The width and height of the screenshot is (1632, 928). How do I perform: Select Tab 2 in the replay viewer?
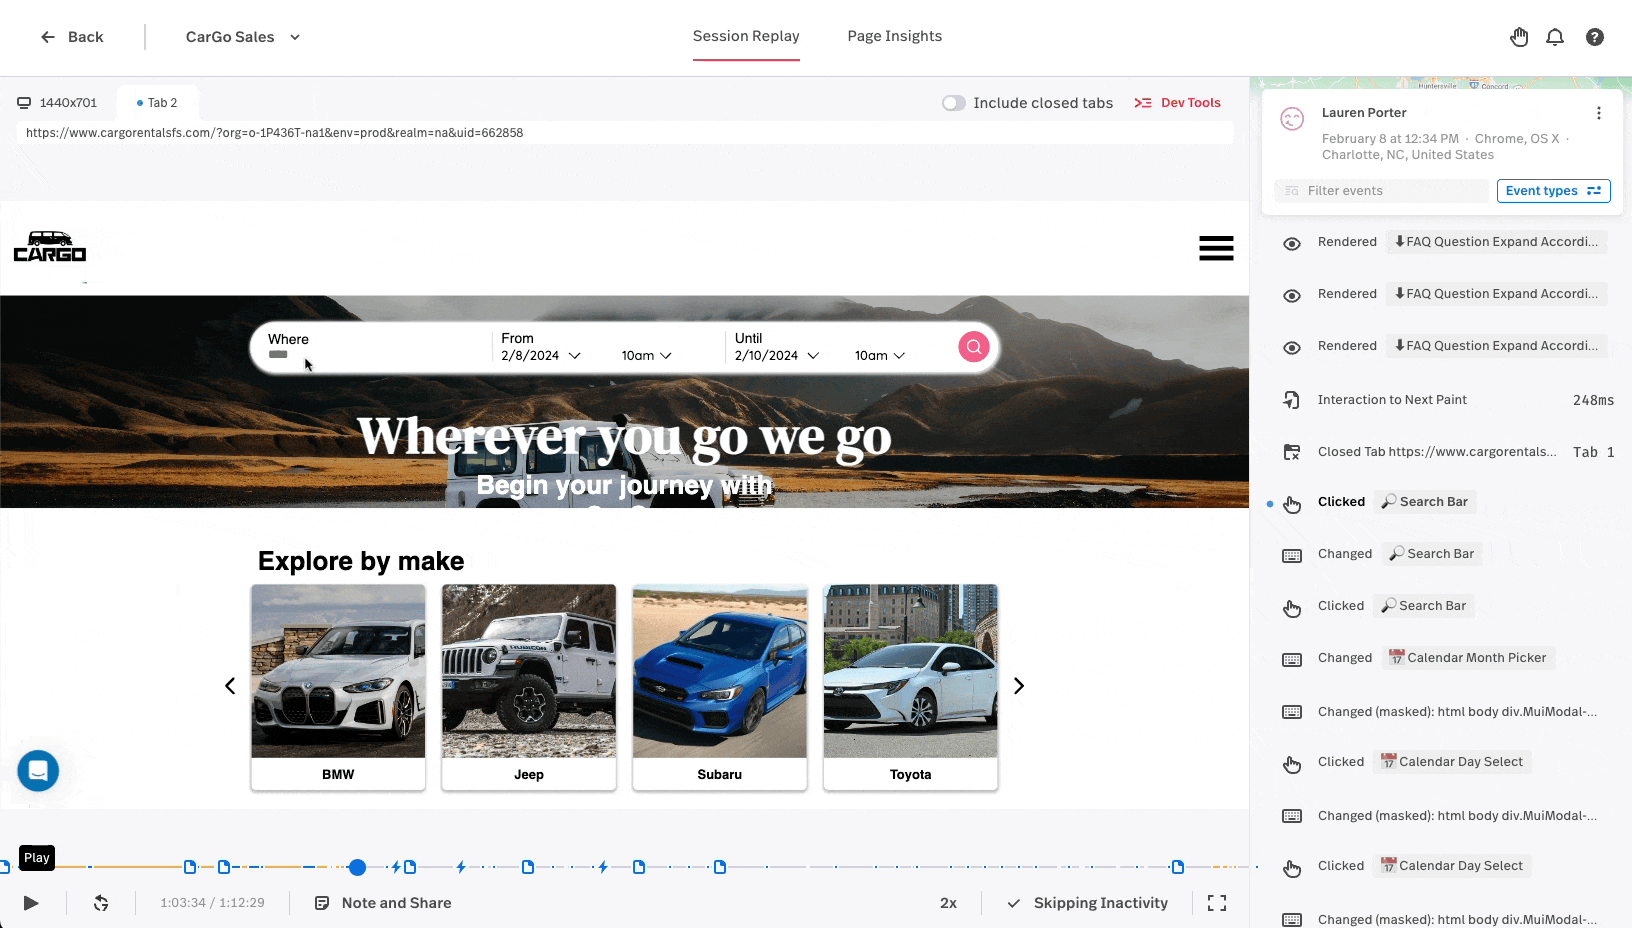click(158, 103)
